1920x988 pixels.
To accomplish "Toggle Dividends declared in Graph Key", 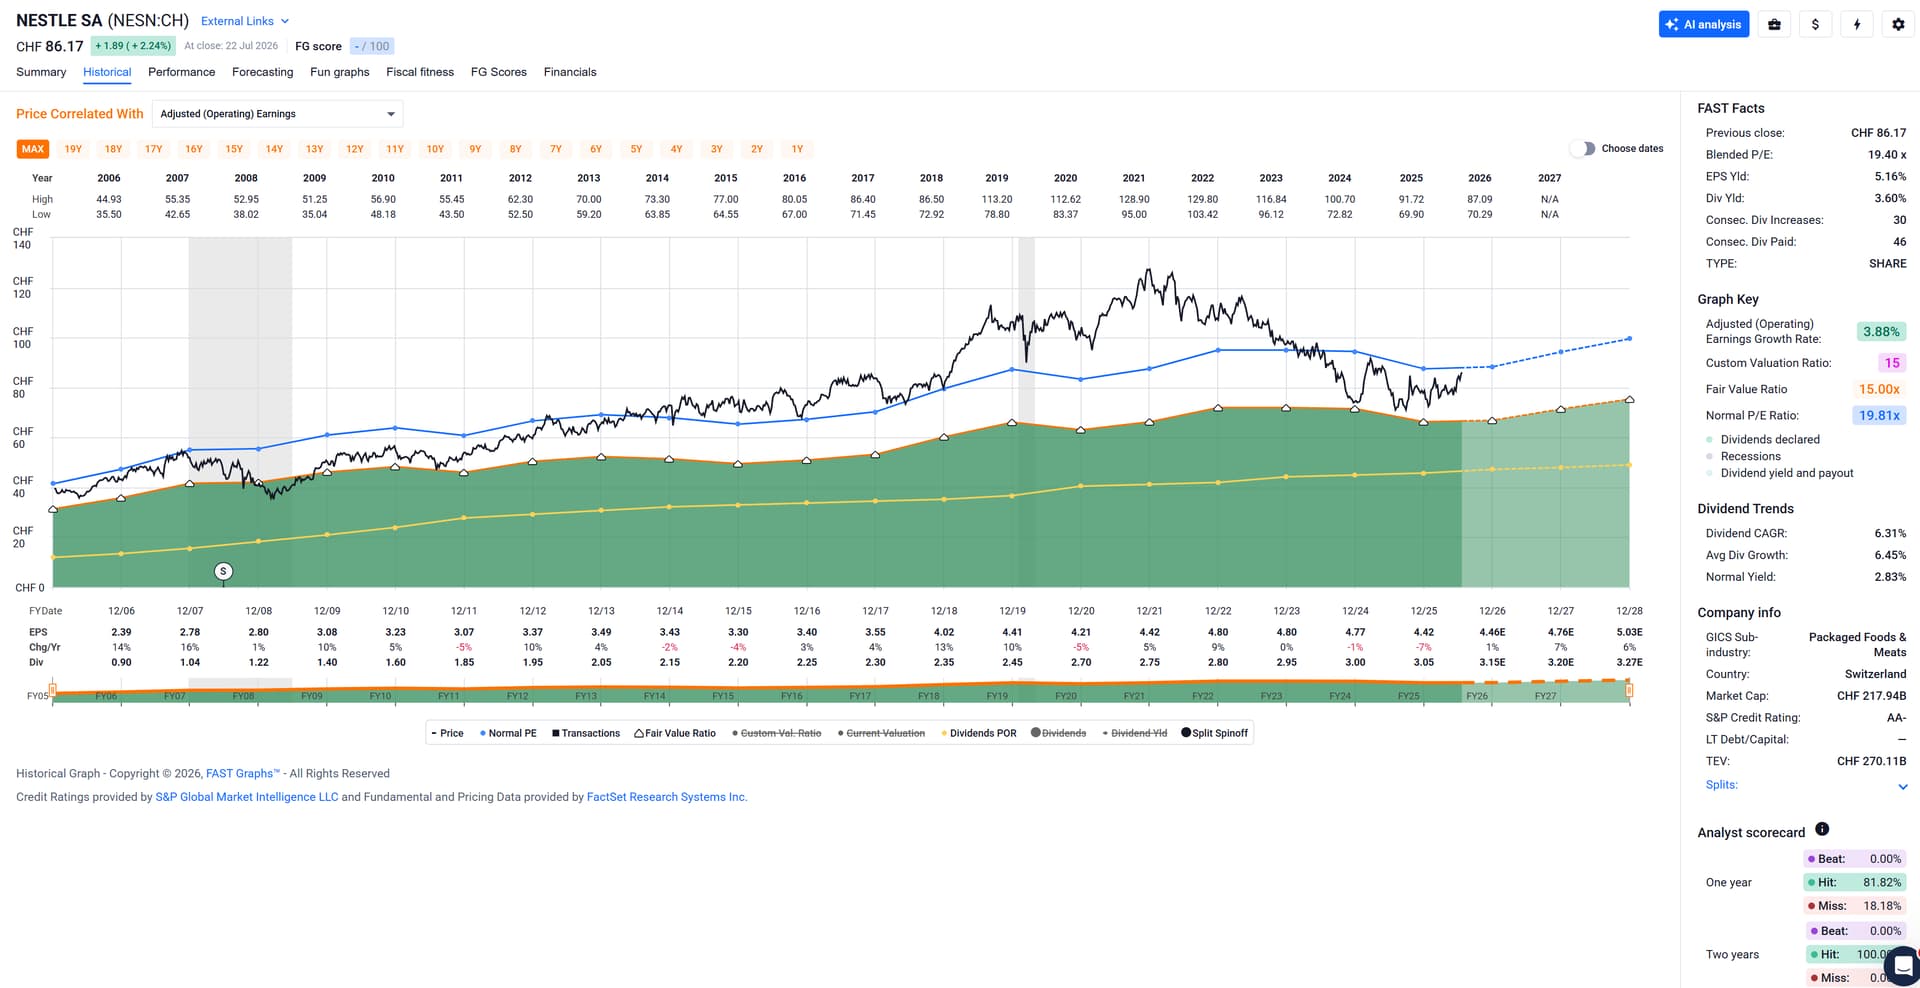I will 1763,440.
